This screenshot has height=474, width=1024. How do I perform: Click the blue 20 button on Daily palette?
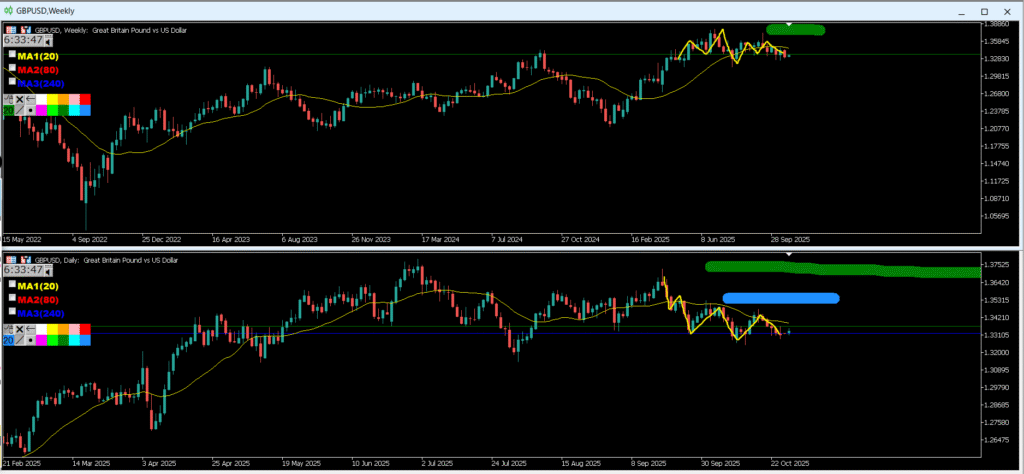8,340
